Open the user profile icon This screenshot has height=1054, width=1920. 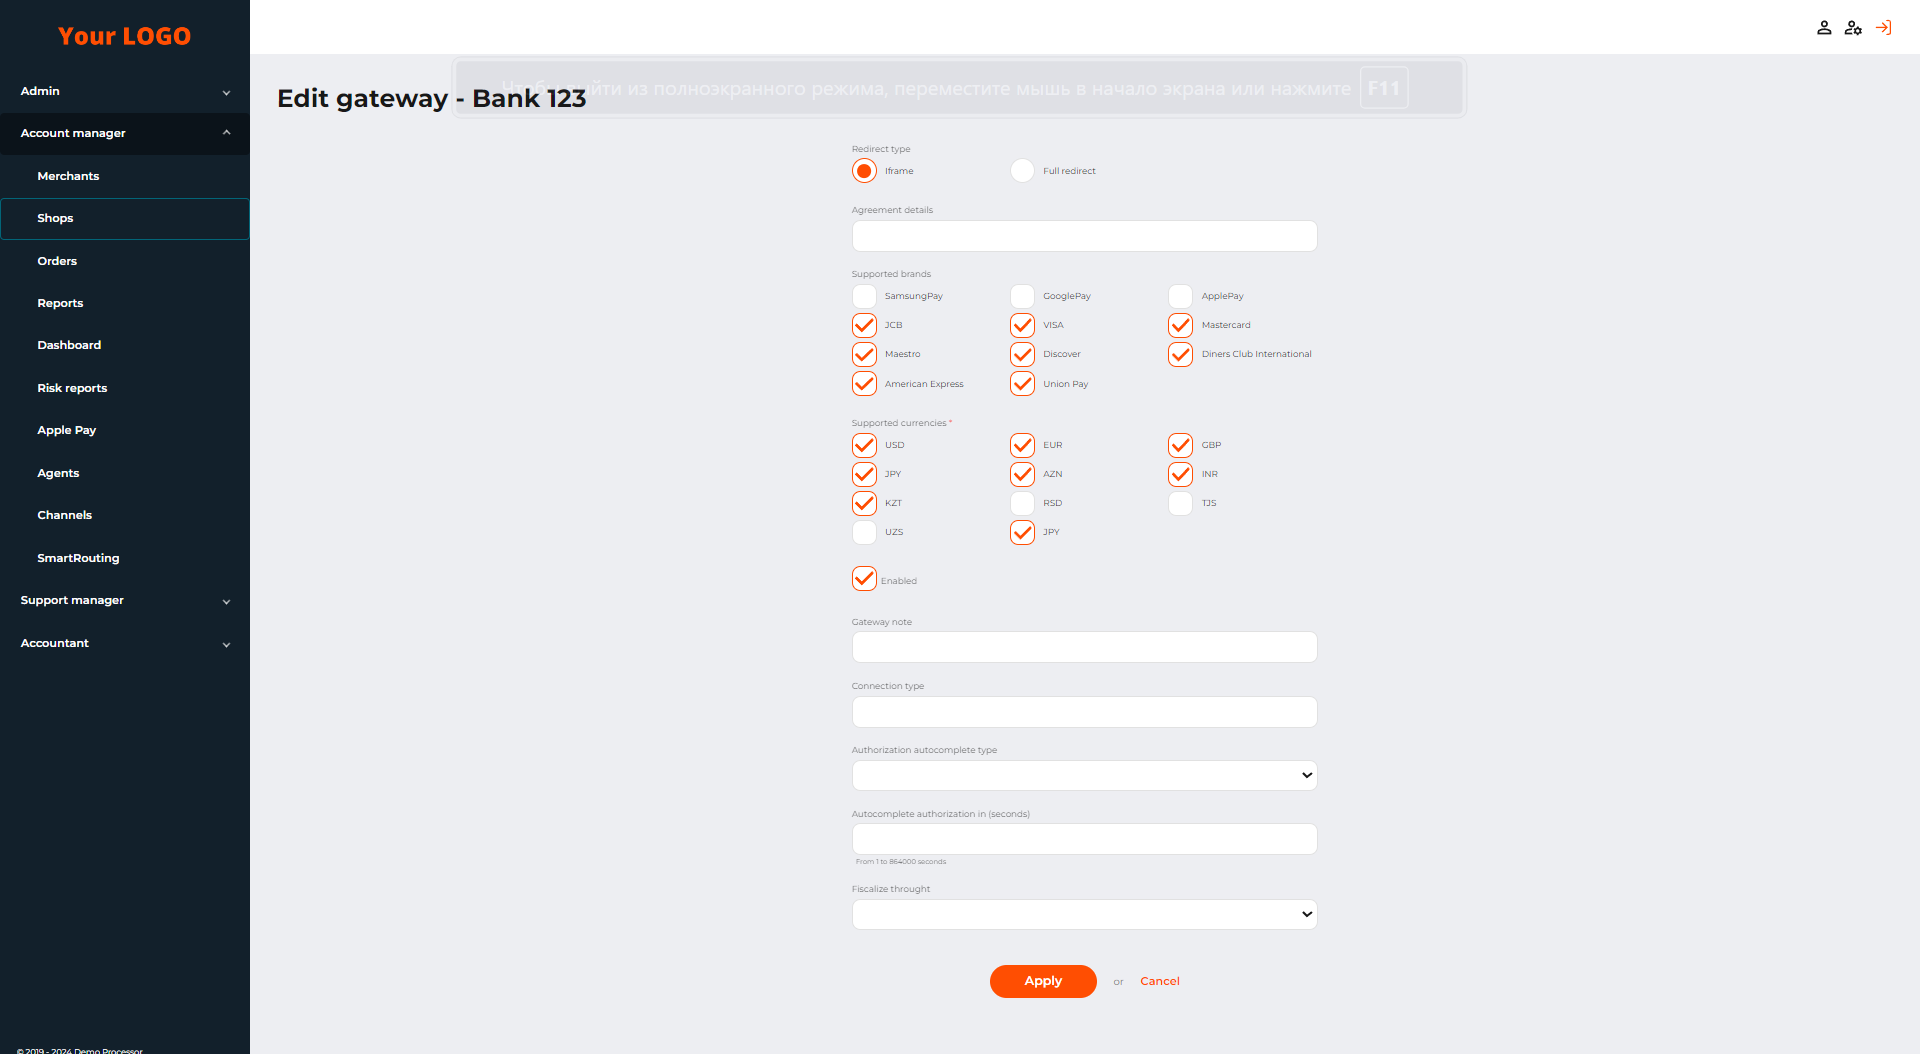pos(1824,28)
